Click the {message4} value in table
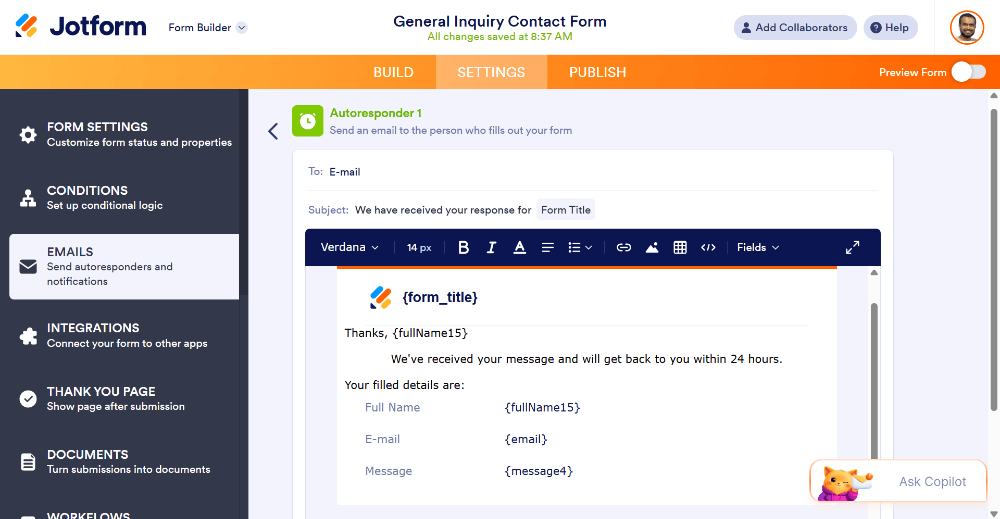 tap(538, 471)
